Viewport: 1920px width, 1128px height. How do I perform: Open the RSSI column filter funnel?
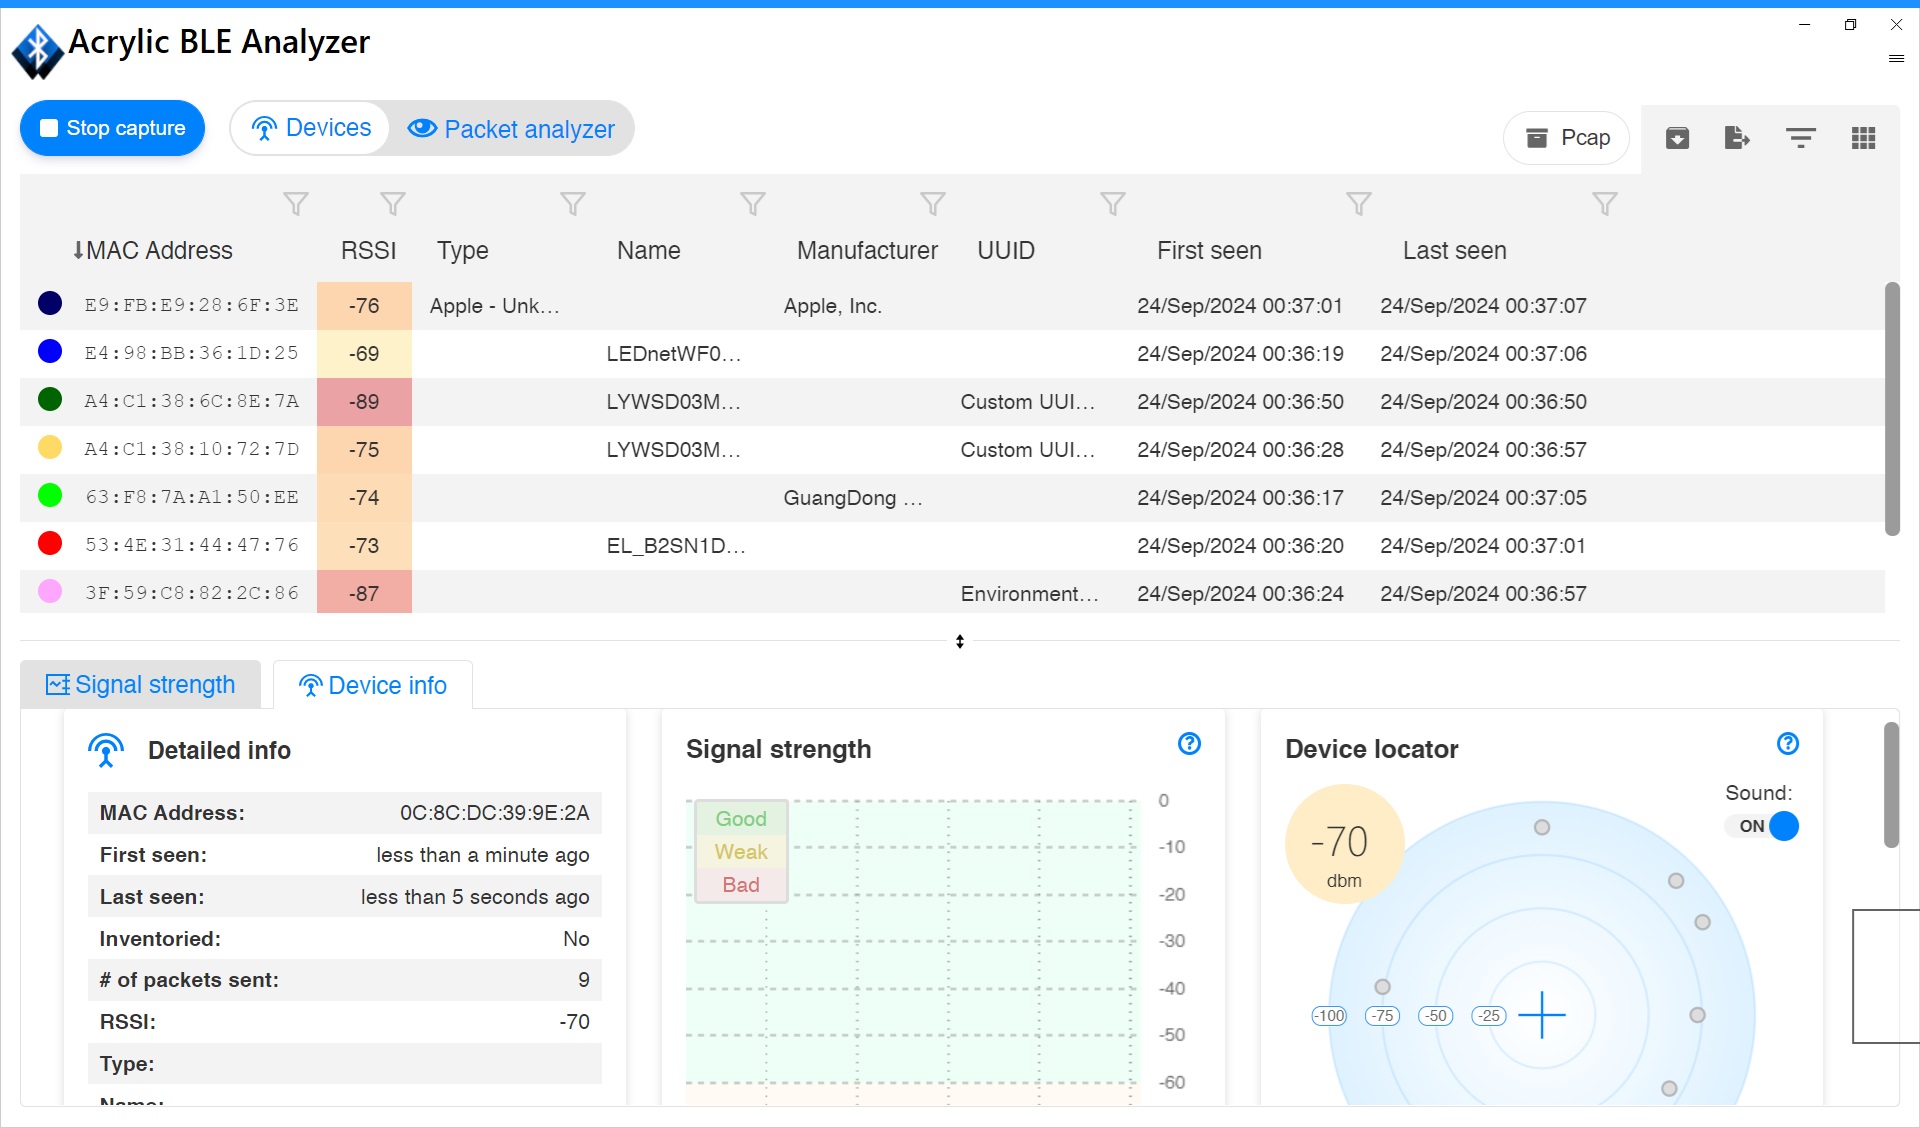(x=393, y=204)
